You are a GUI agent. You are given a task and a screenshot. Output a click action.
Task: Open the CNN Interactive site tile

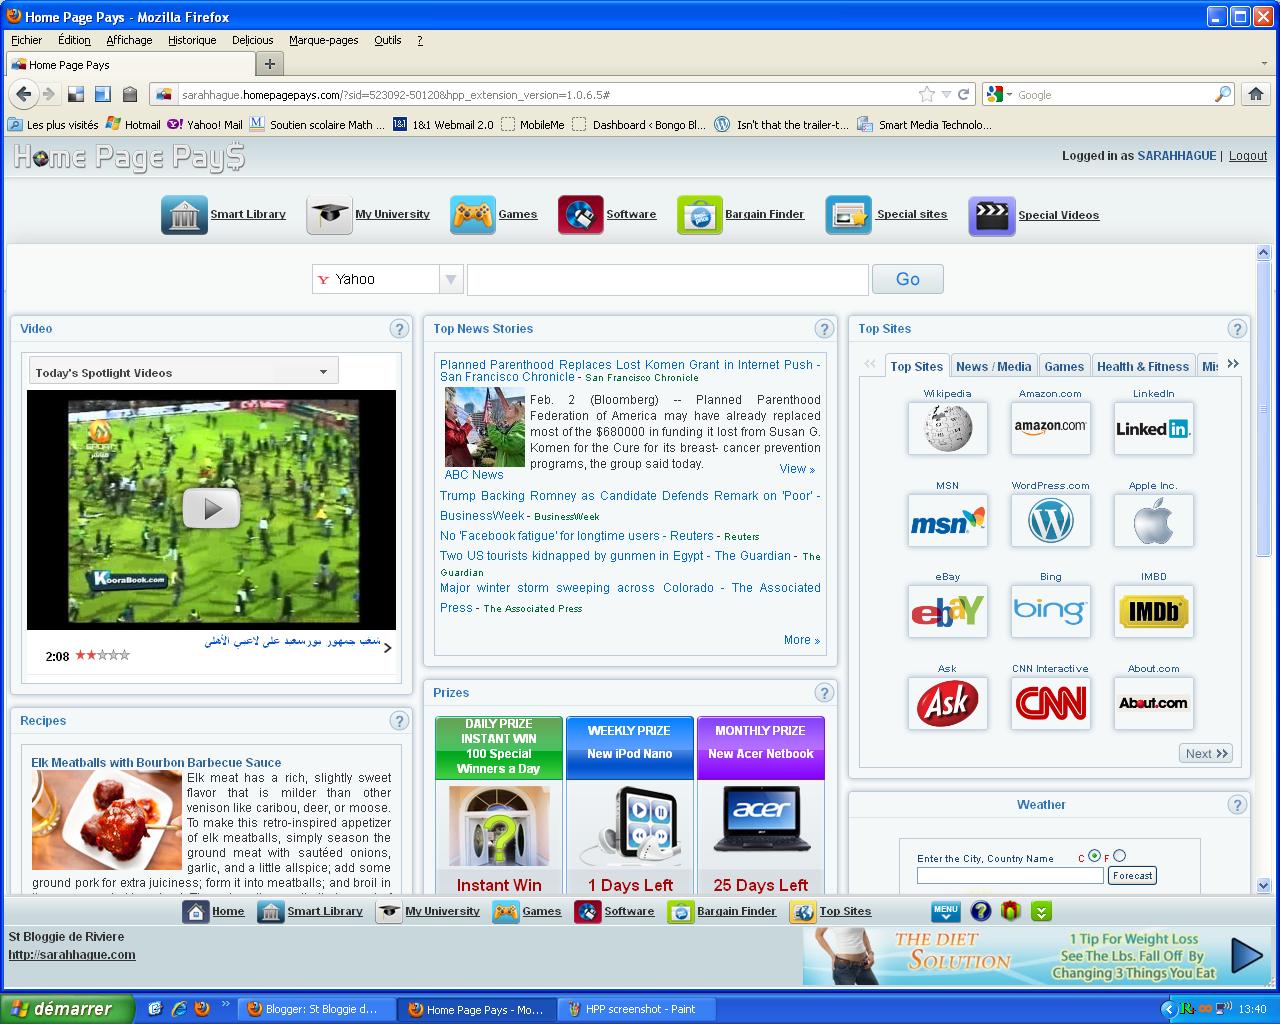pyautogui.click(x=1050, y=703)
